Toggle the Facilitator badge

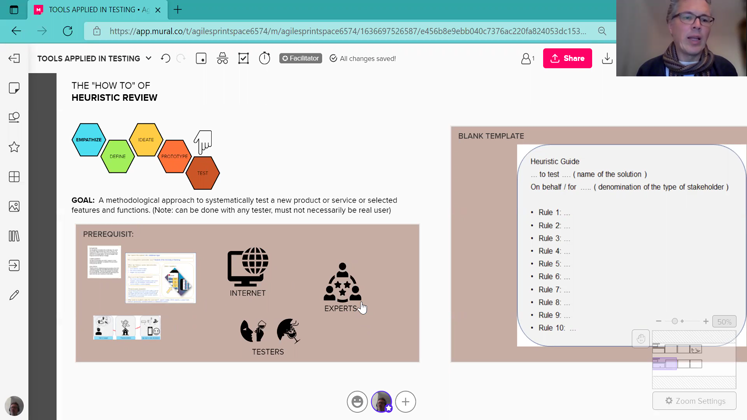click(301, 58)
